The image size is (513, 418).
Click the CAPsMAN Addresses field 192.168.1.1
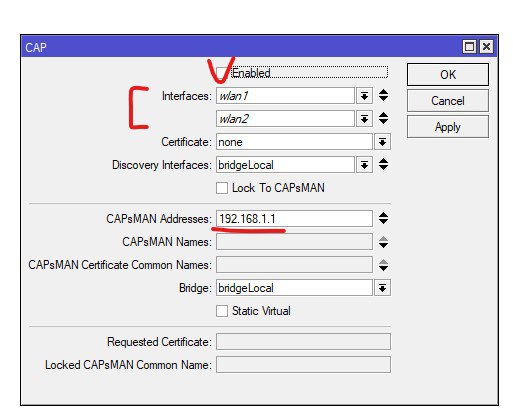point(294,219)
